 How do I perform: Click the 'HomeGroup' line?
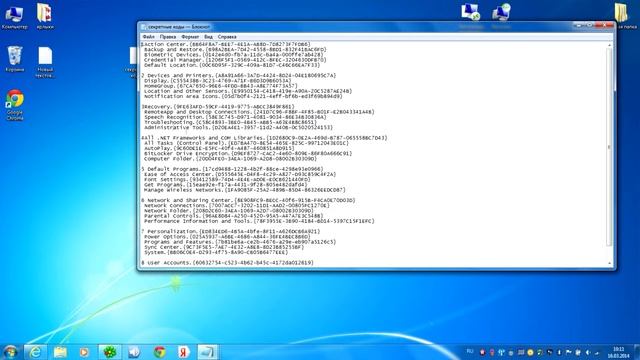pyautogui.click(x=221, y=86)
